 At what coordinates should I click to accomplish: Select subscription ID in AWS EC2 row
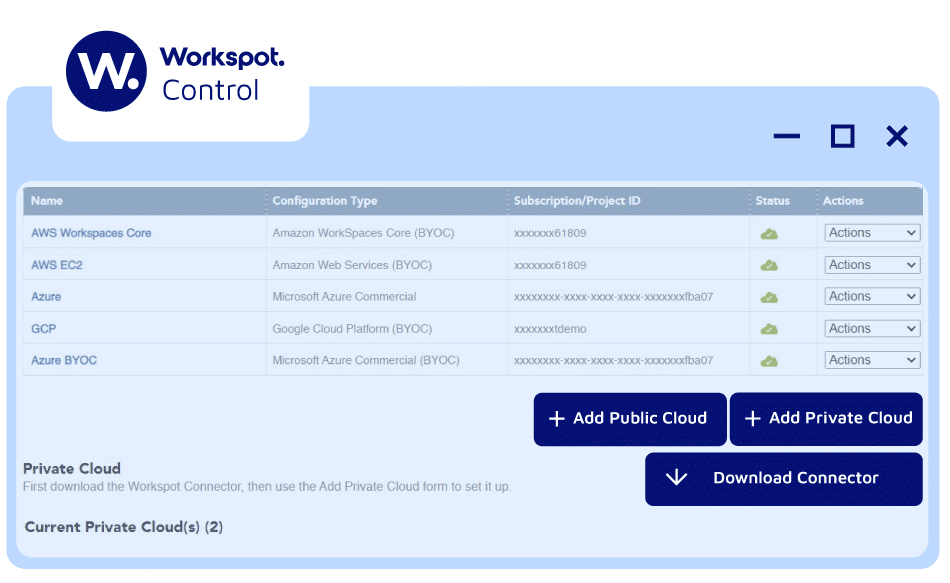550,265
